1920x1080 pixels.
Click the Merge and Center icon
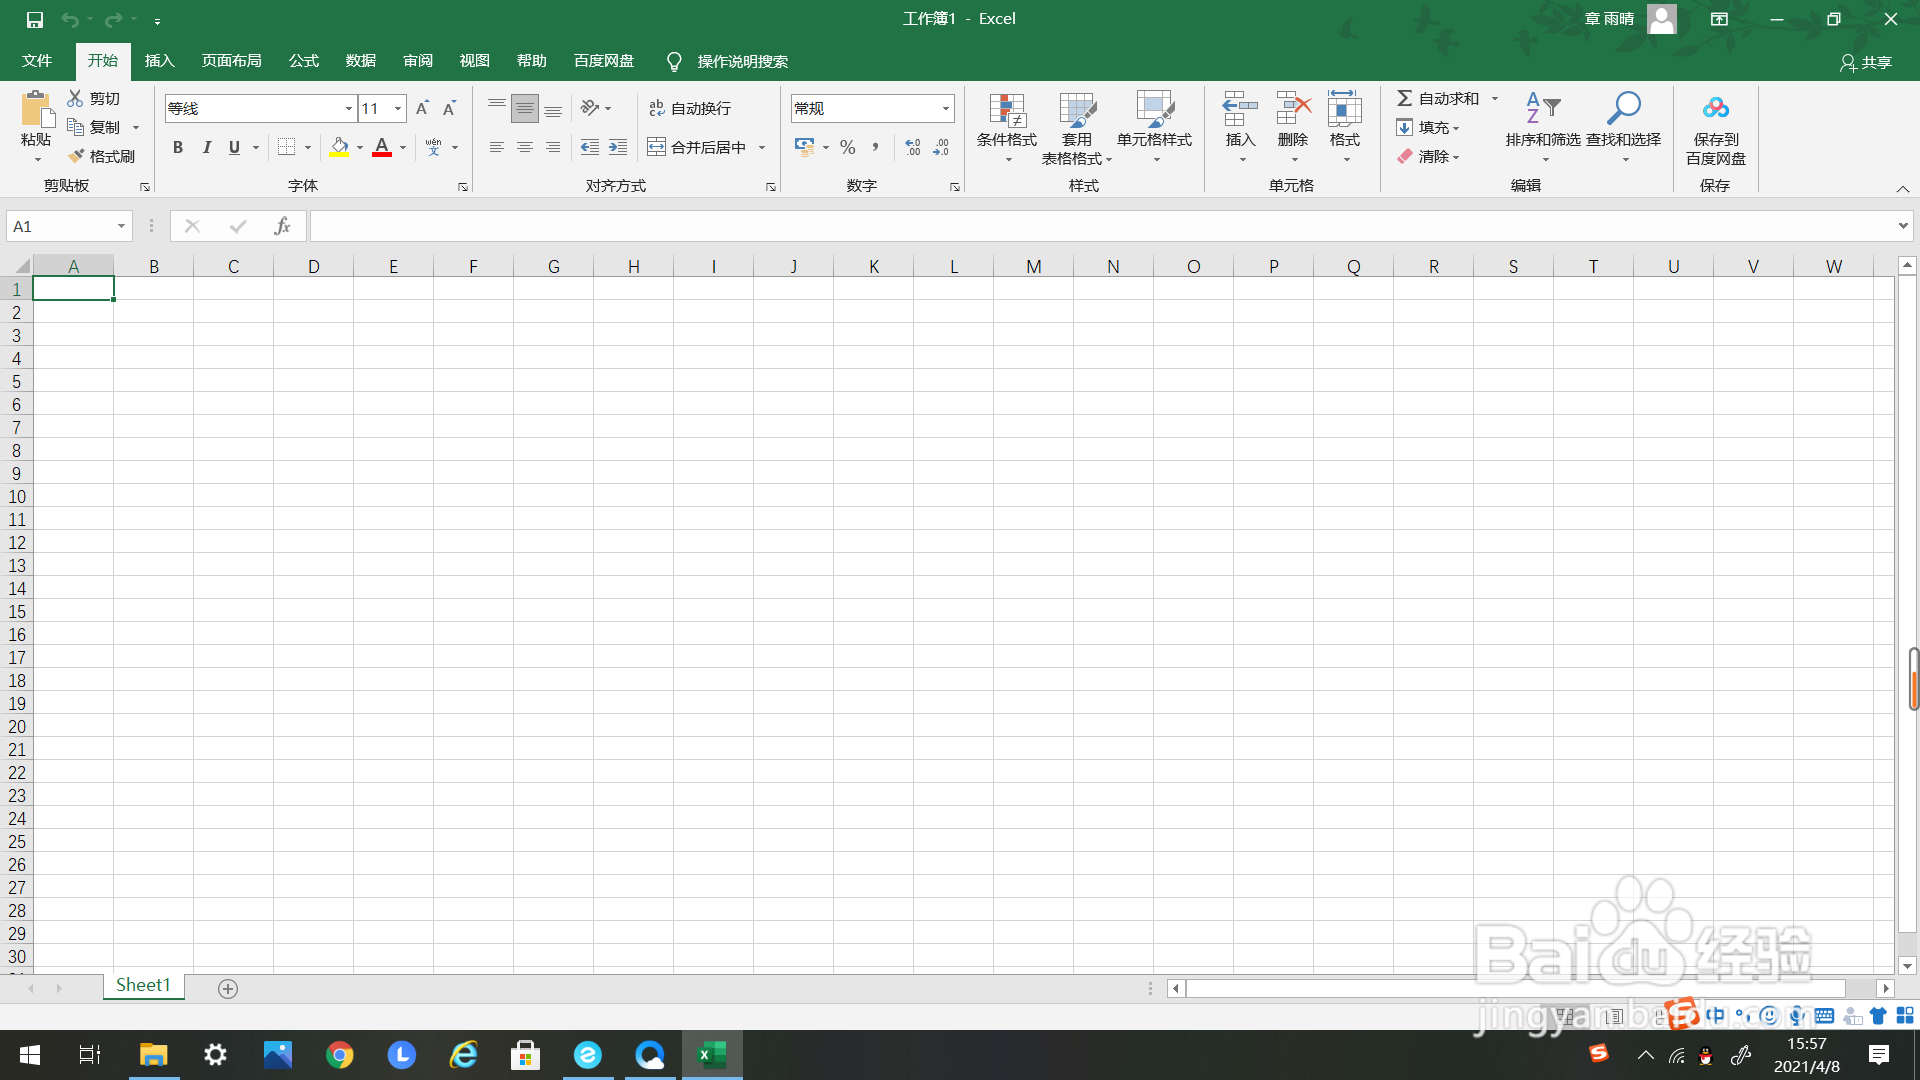tap(657, 147)
